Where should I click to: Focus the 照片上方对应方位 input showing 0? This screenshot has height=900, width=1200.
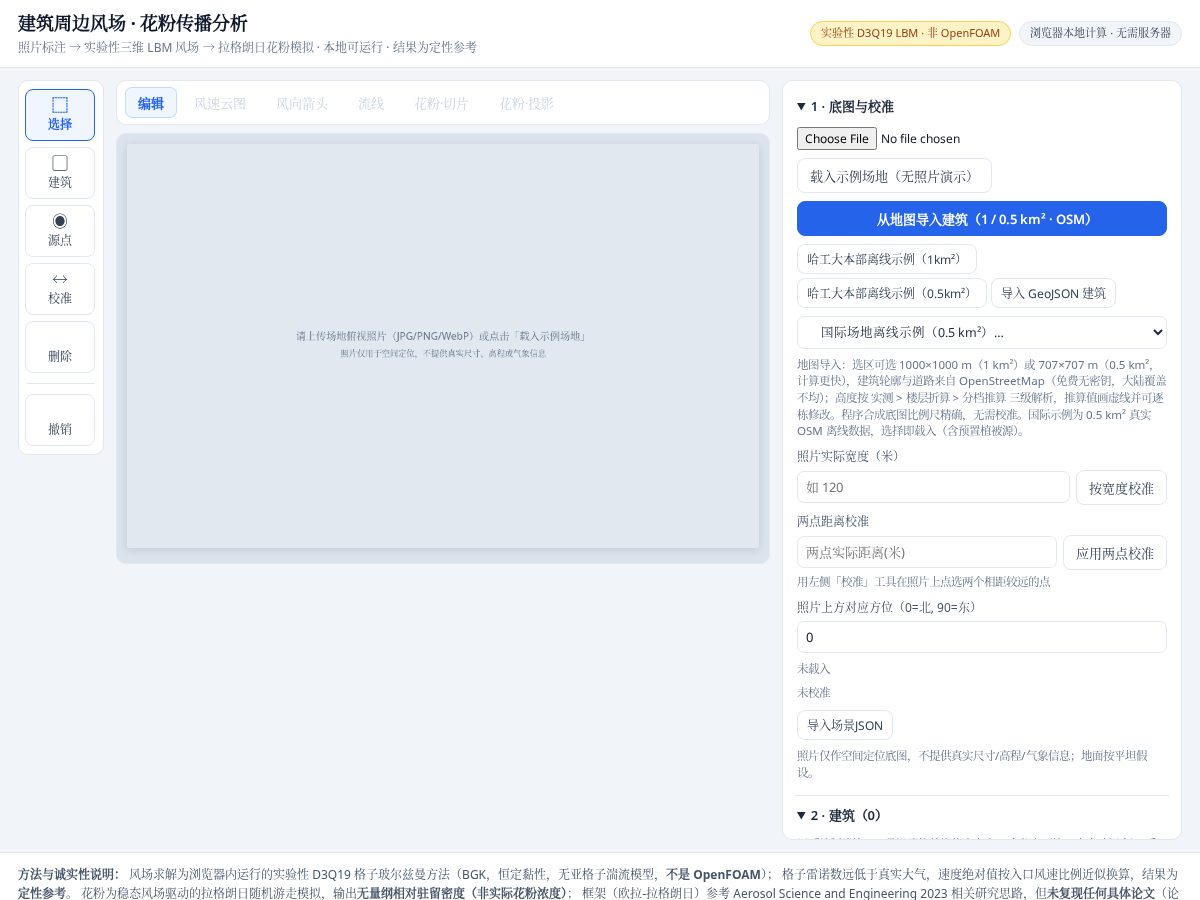(x=982, y=637)
